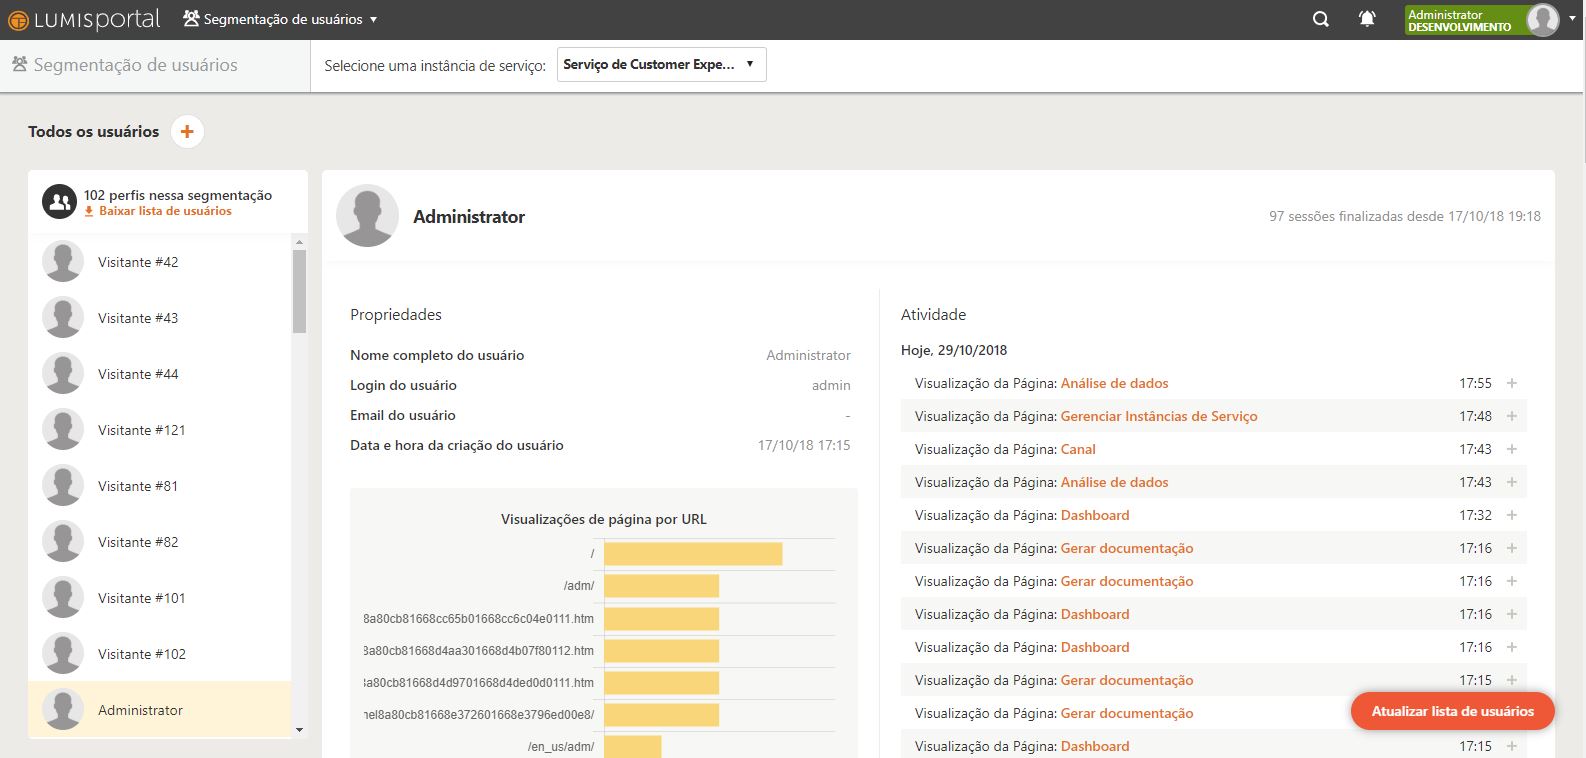The width and height of the screenshot is (1586, 758).
Task: Select Visitante #44 in user list
Action: click(160, 374)
